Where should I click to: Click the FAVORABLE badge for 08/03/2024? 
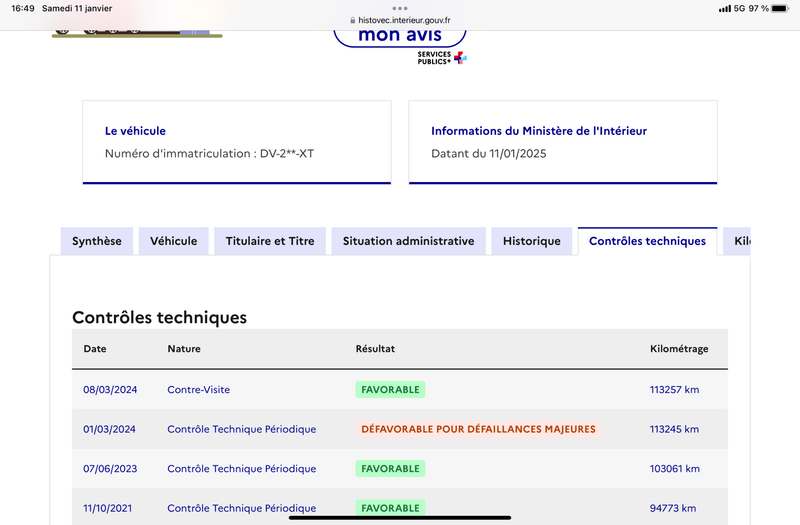click(x=390, y=389)
